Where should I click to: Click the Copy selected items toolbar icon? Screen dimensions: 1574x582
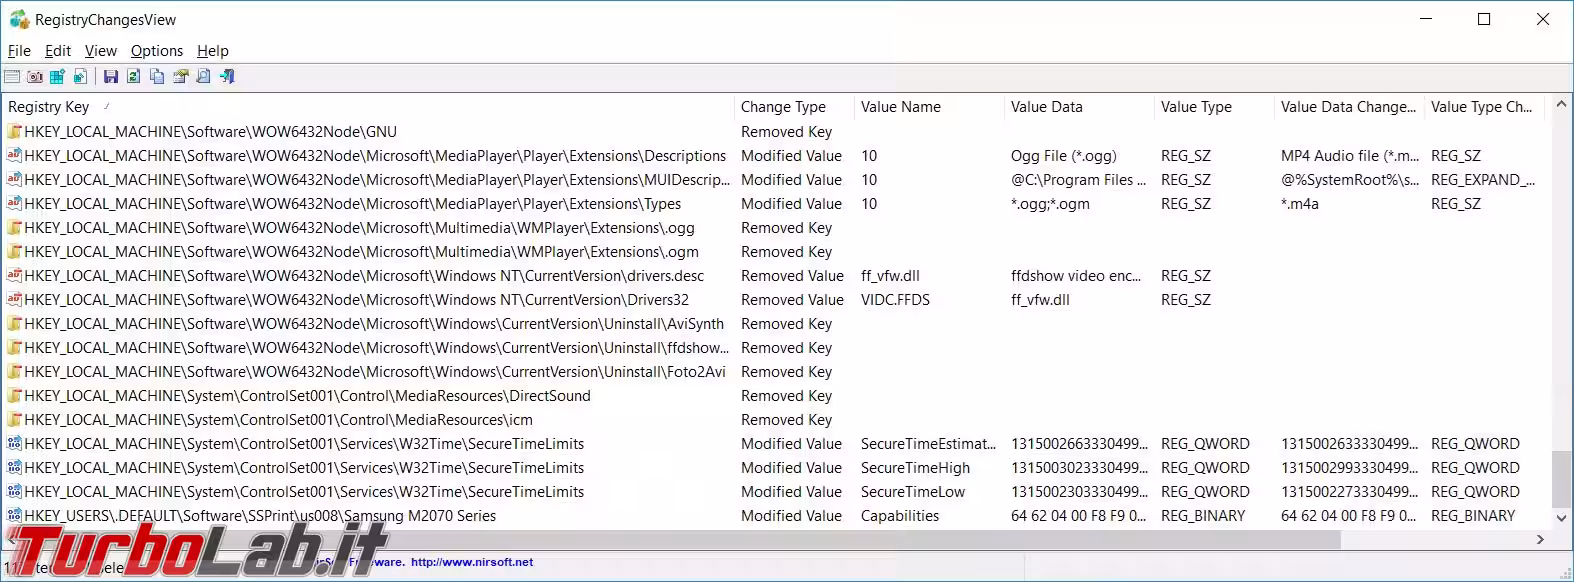(157, 77)
